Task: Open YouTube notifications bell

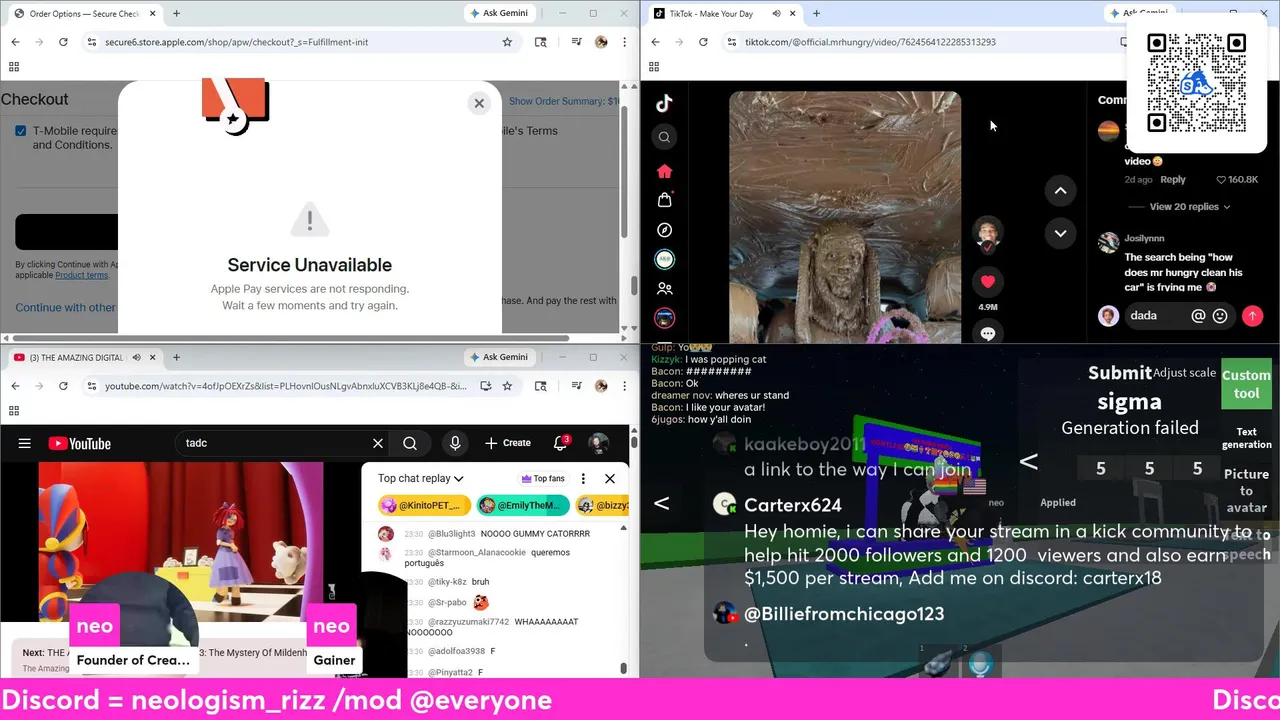Action: coord(560,443)
